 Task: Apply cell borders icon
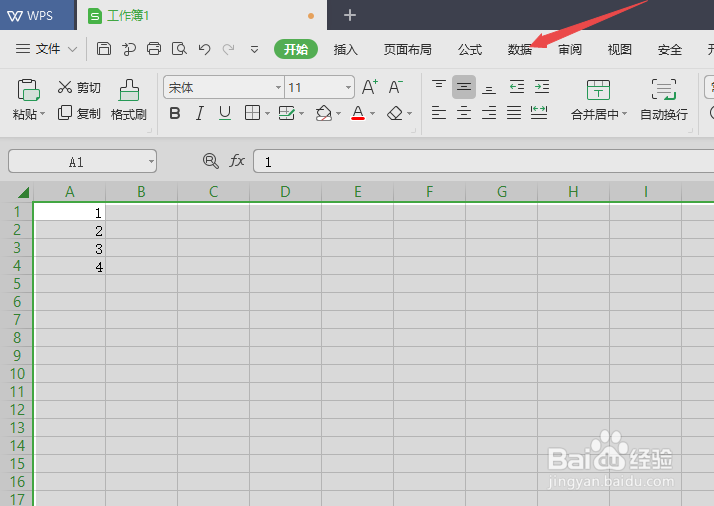(x=252, y=113)
